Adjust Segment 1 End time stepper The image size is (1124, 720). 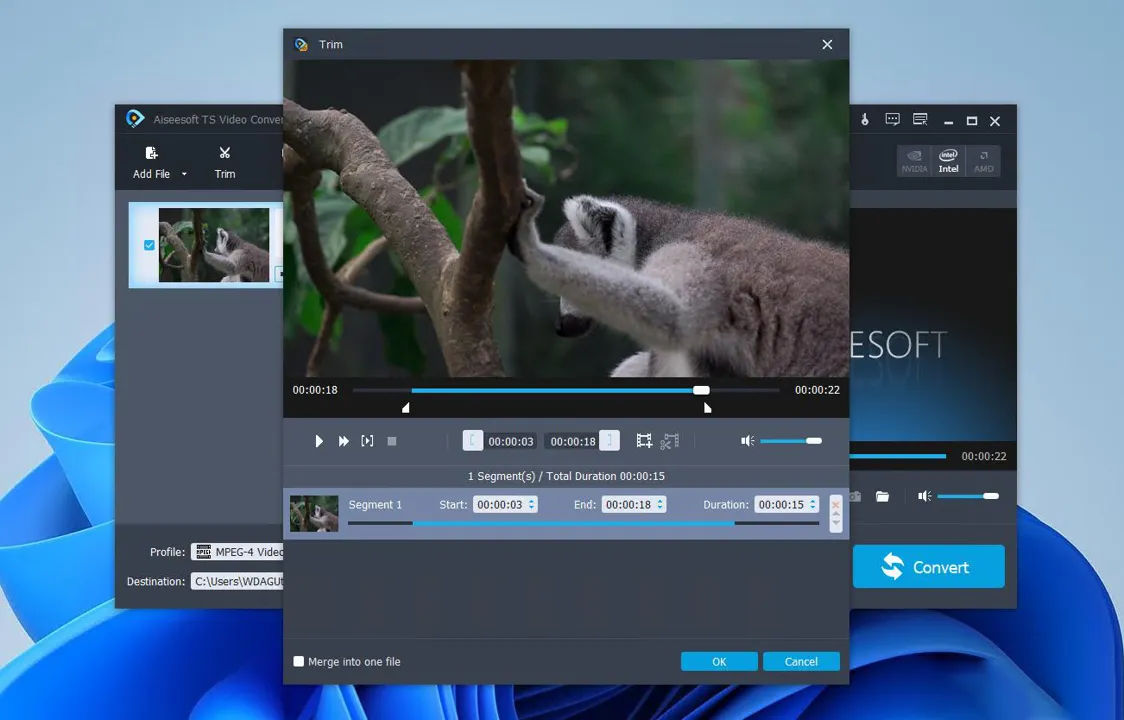659,505
